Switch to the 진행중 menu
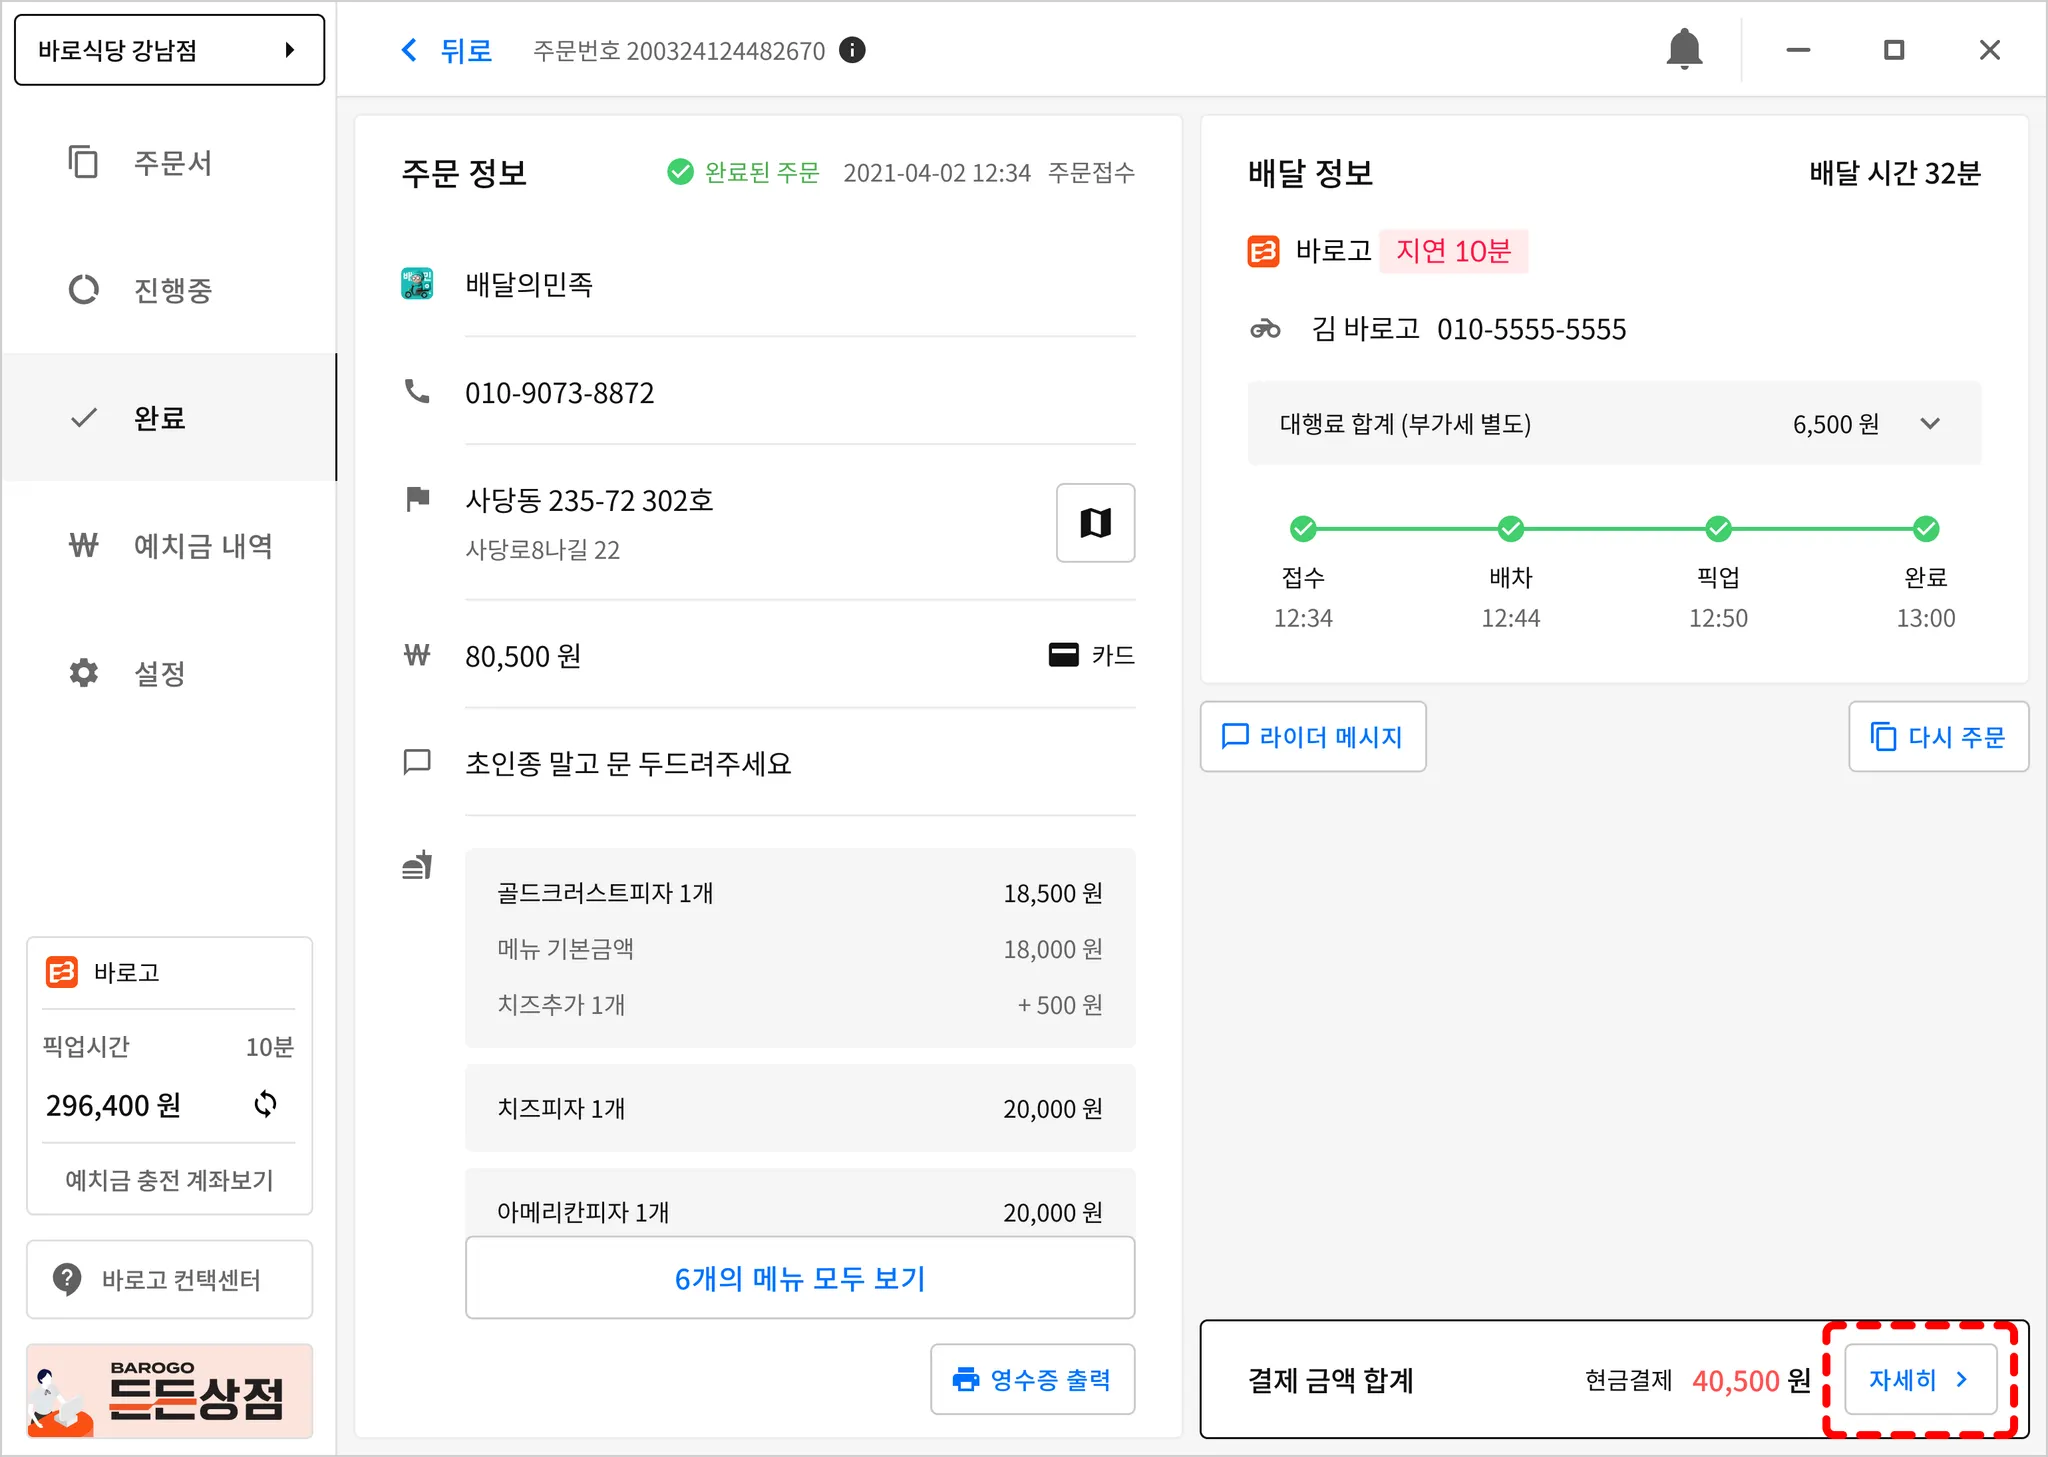 click(172, 290)
